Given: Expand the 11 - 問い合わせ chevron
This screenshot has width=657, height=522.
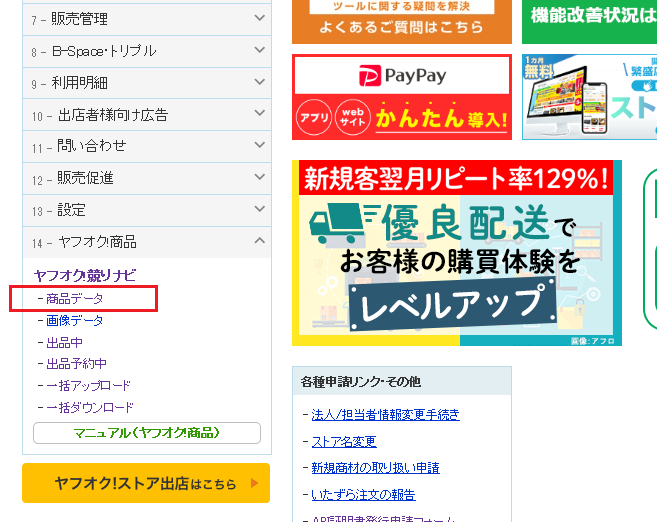Looking at the screenshot, I should [x=260, y=145].
